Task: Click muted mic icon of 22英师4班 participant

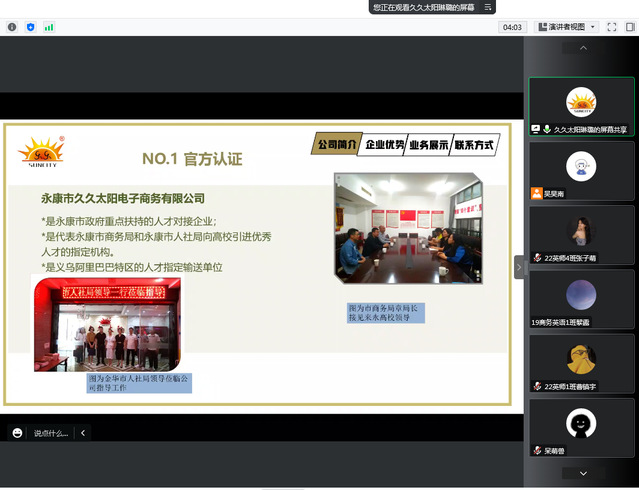Action: coord(538,258)
